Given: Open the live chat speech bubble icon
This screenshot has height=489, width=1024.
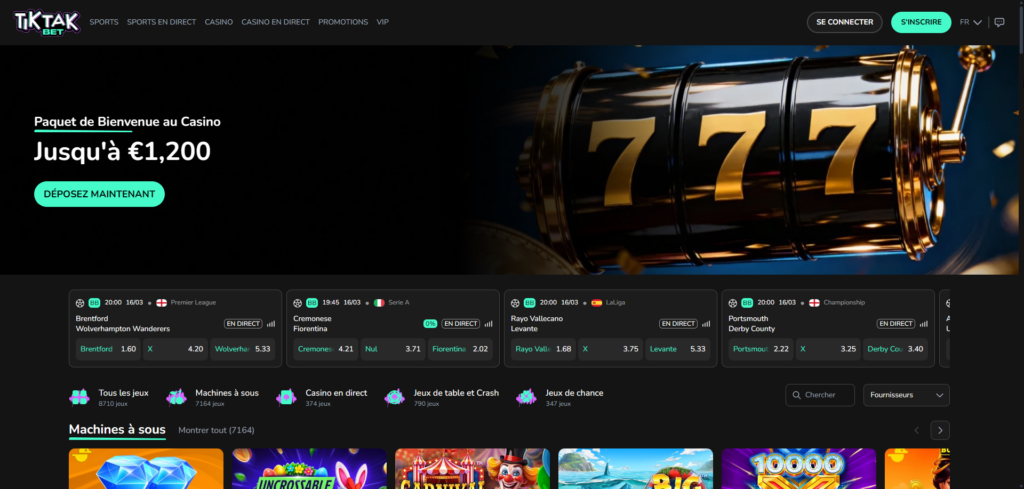Looking at the screenshot, I should coord(998,22).
